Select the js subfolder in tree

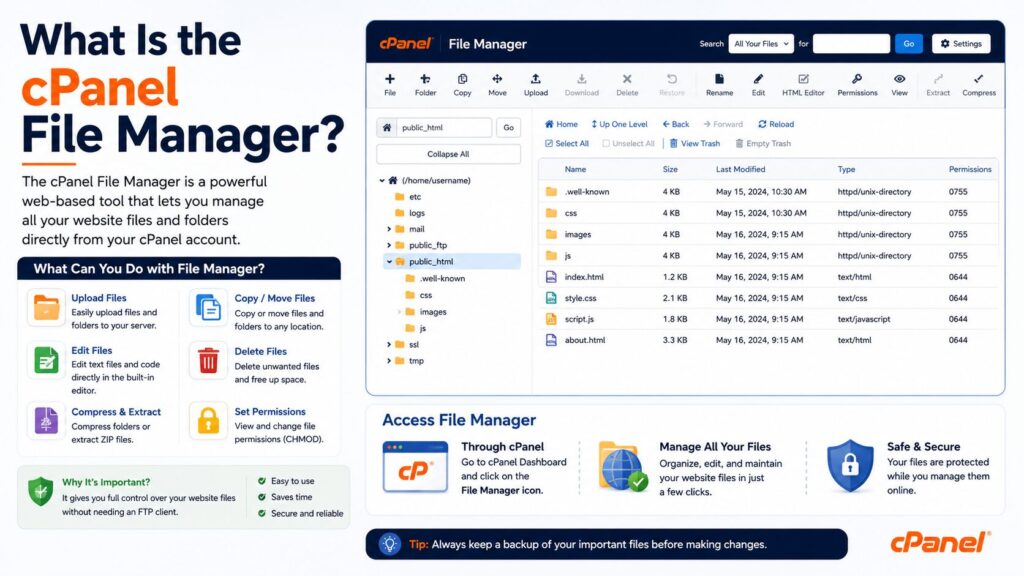tap(423, 328)
